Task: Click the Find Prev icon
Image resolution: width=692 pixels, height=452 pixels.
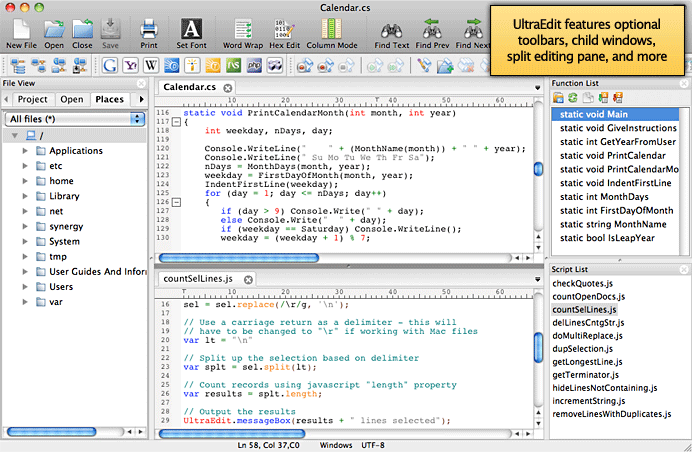Action: point(431,28)
